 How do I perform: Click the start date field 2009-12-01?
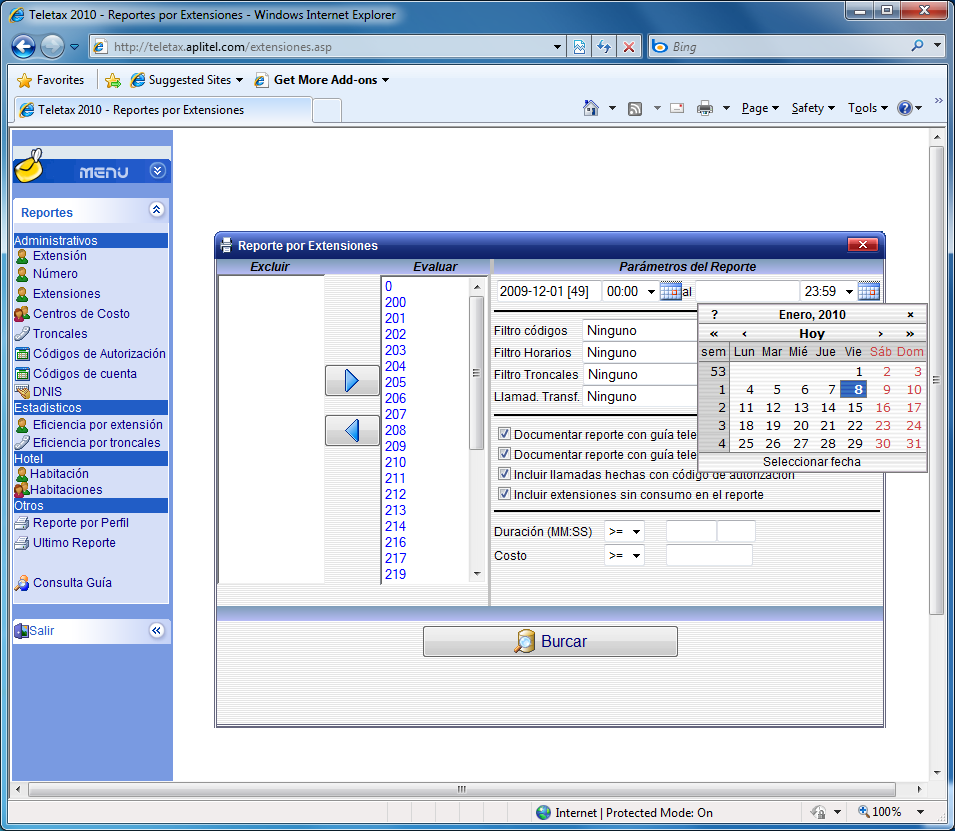pyautogui.click(x=549, y=291)
